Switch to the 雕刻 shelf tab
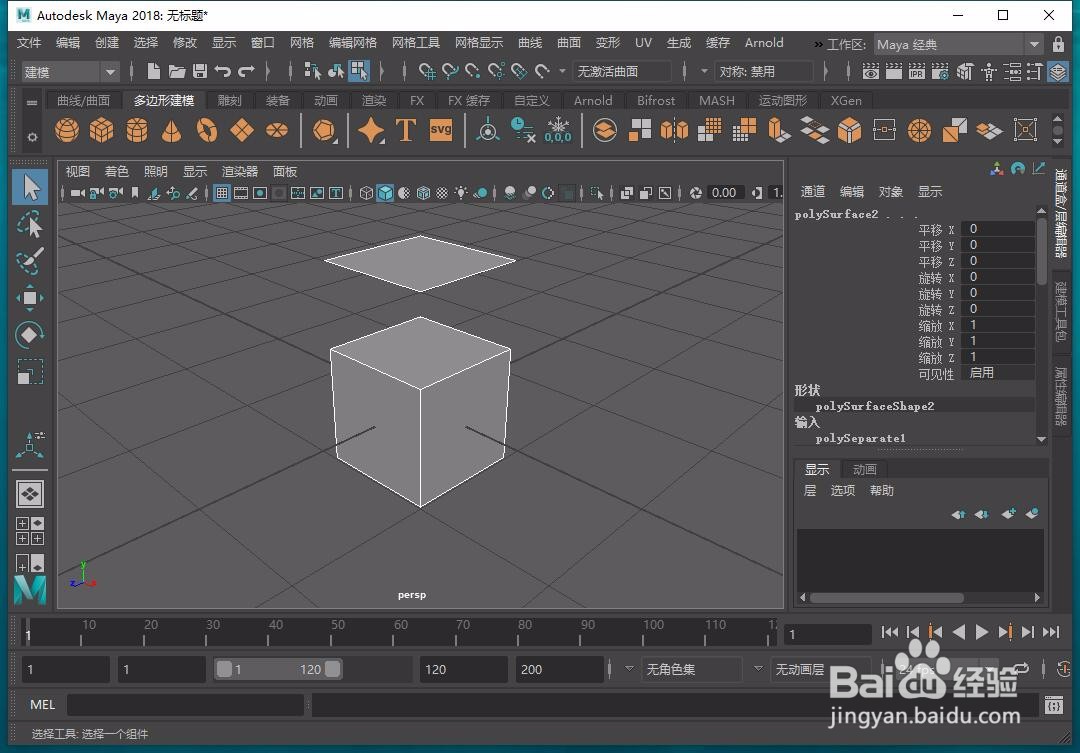This screenshot has width=1080, height=753. (x=229, y=101)
